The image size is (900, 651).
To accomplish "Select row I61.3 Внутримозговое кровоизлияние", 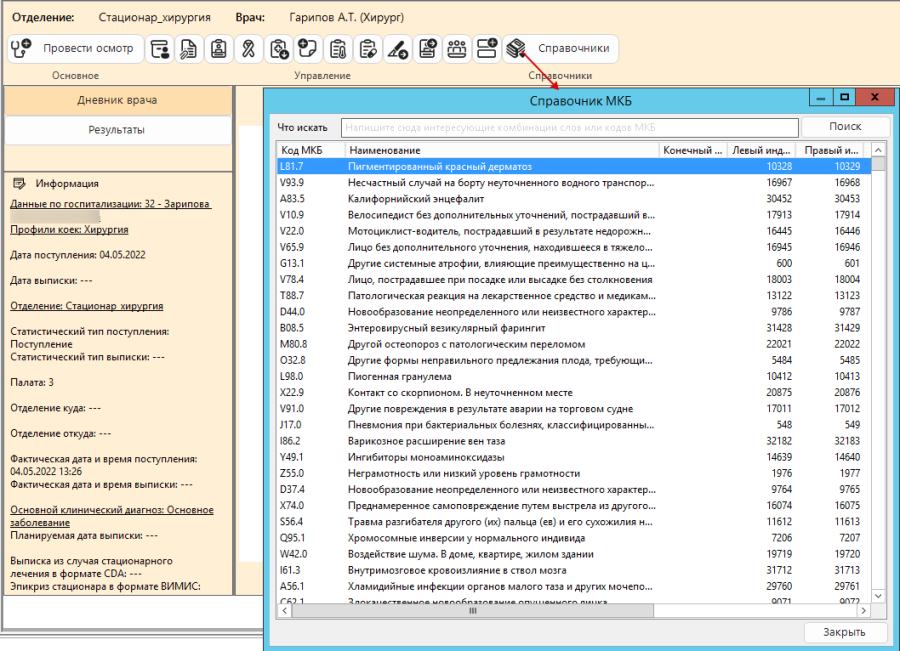I will pos(574,570).
